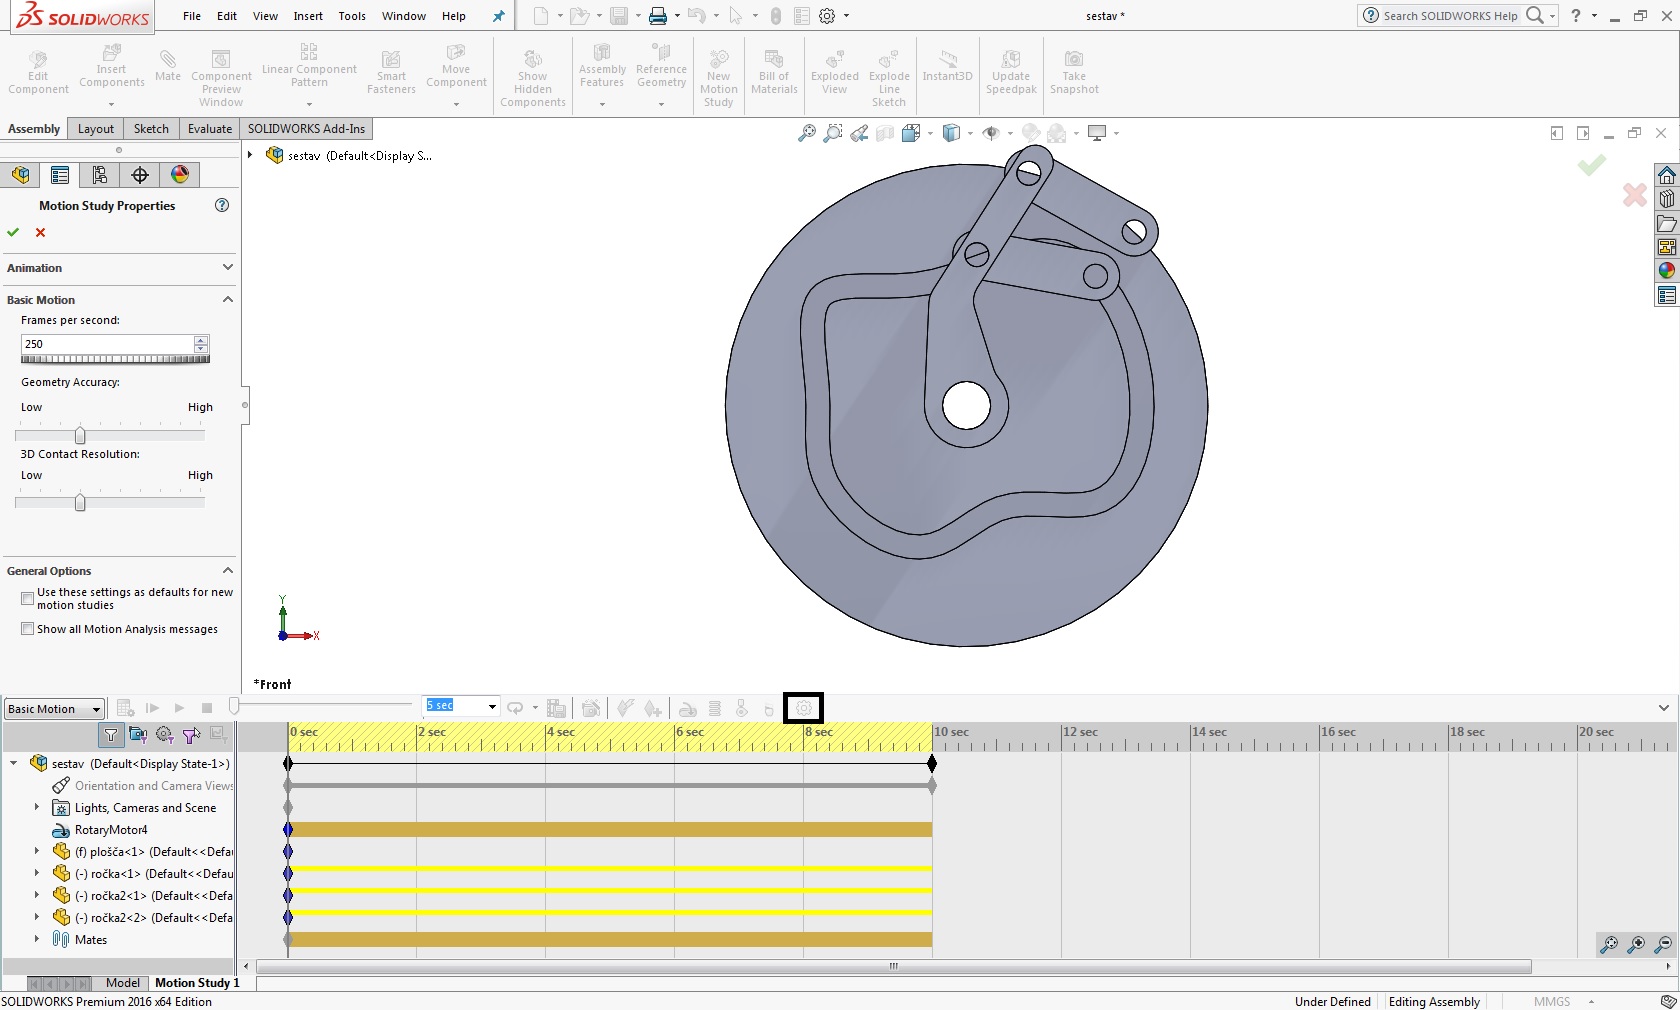Switch to the Model tab
1680x1010 pixels.
pos(123,983)
